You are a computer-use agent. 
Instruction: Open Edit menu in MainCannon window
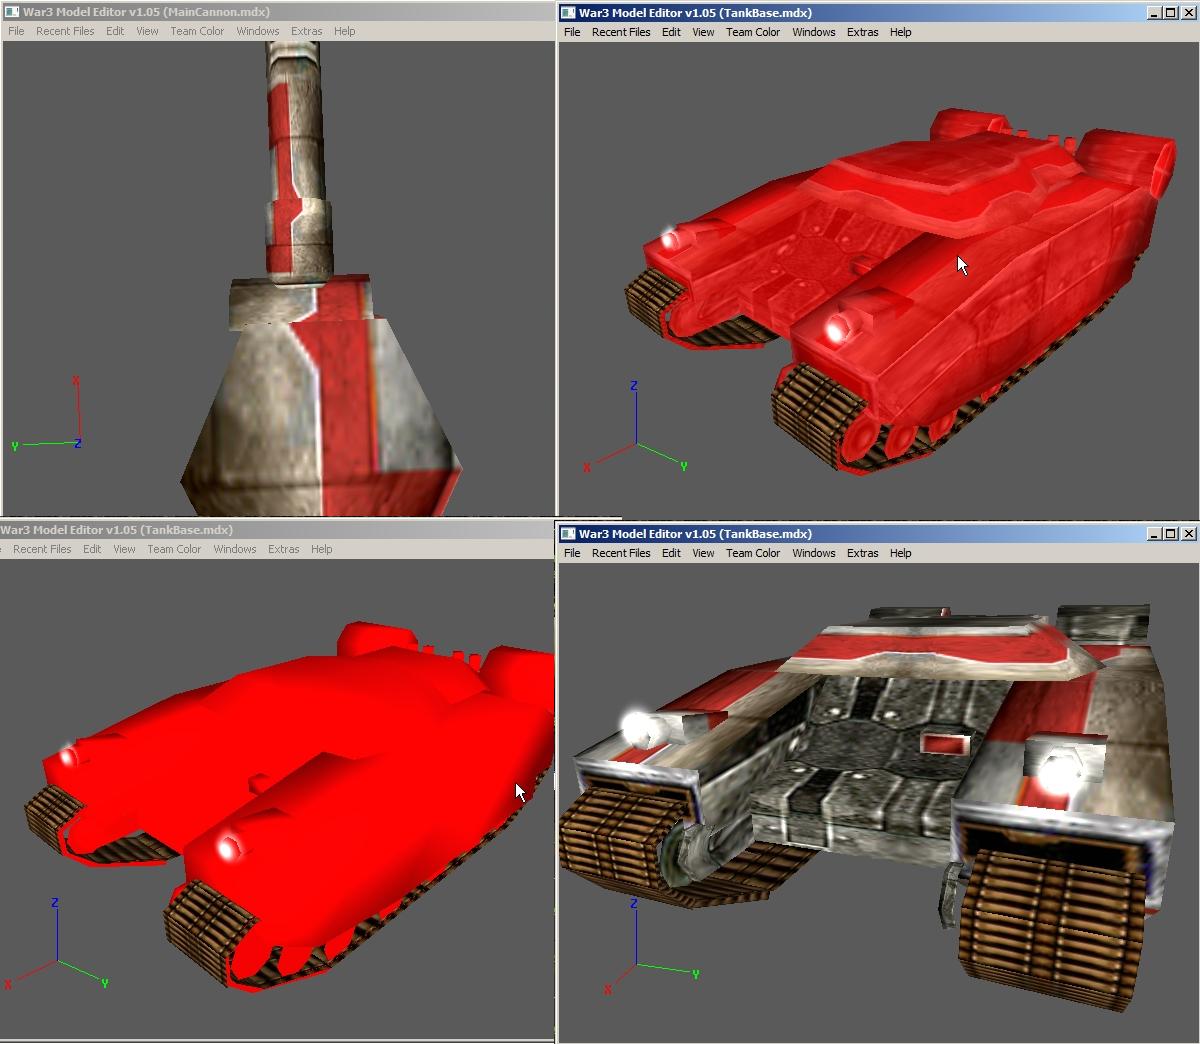coord(115,31)
